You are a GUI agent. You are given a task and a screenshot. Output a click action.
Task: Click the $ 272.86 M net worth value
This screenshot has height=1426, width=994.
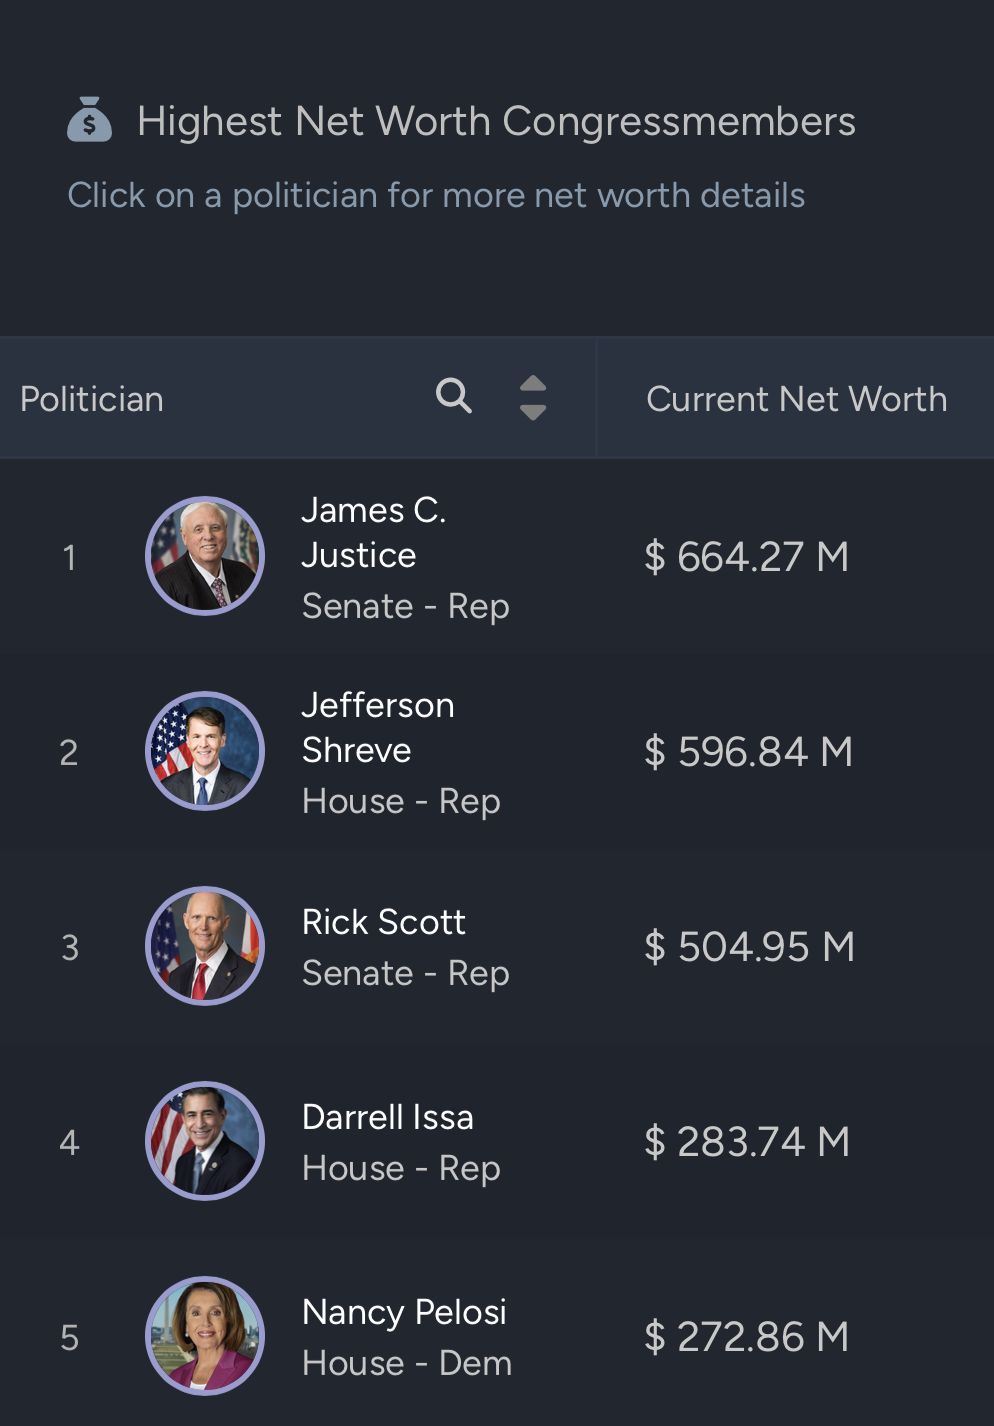(746, 1337)
